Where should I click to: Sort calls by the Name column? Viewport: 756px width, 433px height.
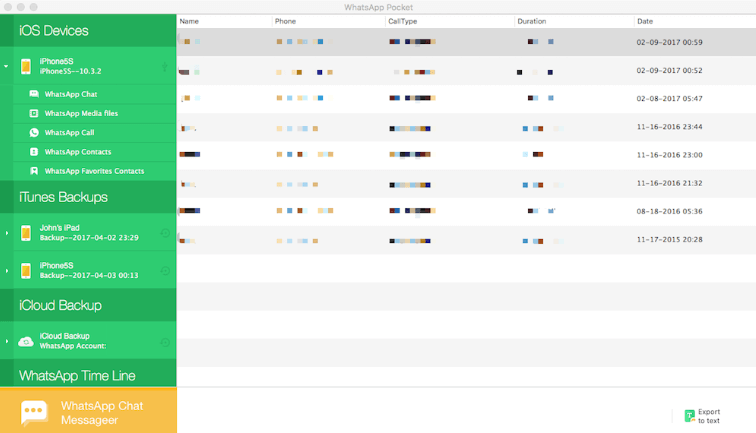coord(224,21)
